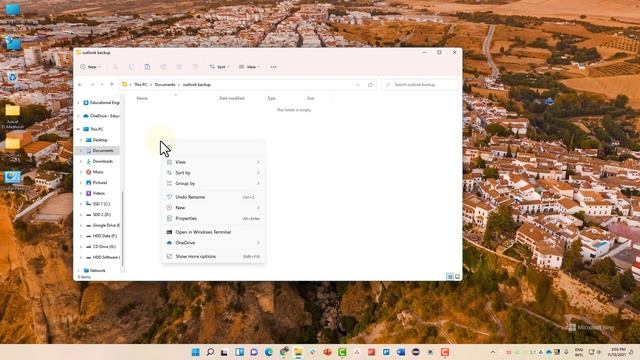
Task: Open the address bar history dropdown
Action: [x=358, y=85]
